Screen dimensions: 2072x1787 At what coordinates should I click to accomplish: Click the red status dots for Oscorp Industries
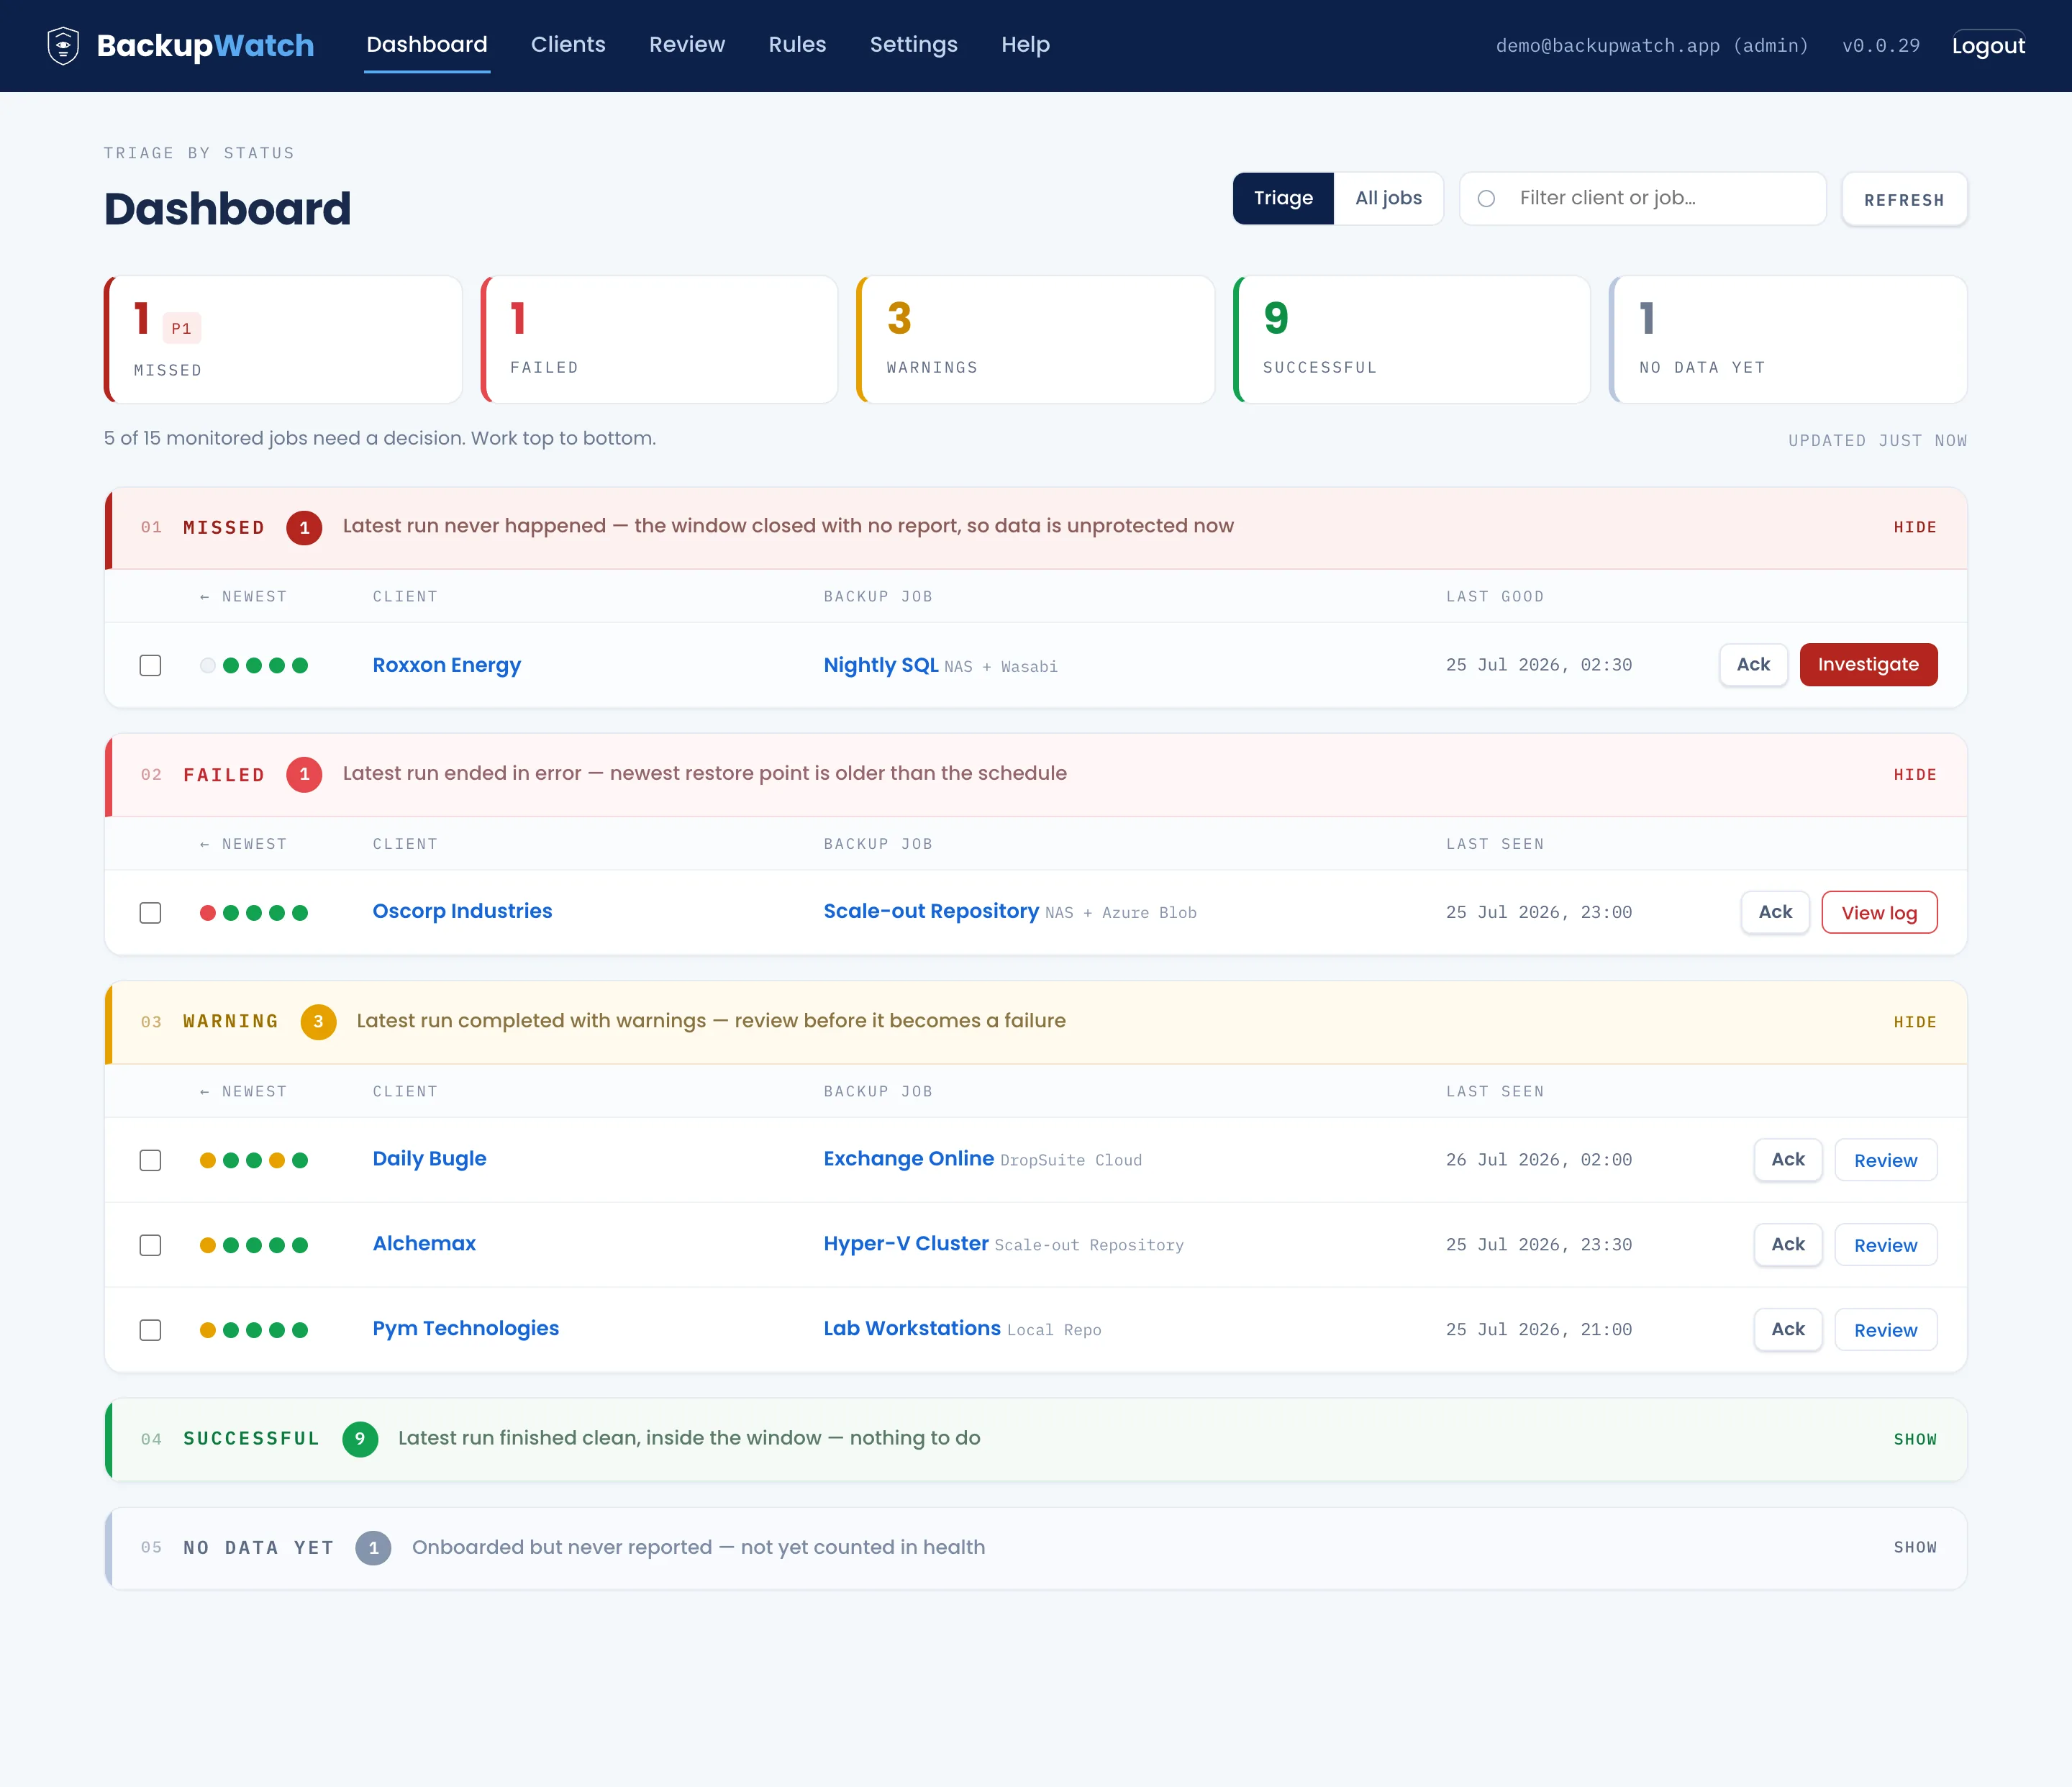pos(254,912)
